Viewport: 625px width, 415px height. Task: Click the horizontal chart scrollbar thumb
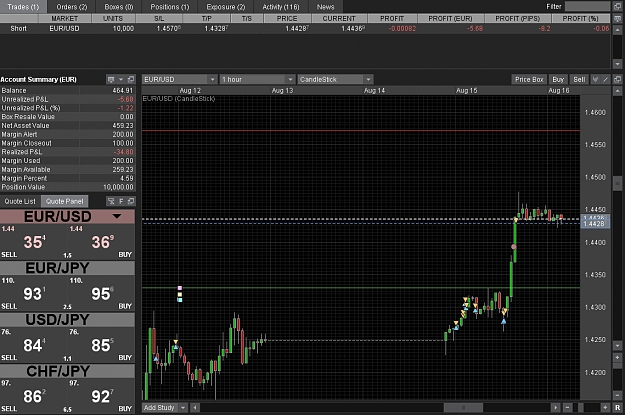463,407
